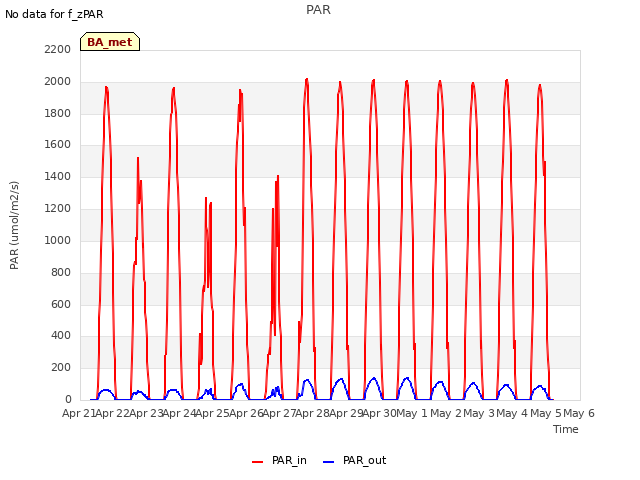Click the x-axis label Apr 21

79,413
